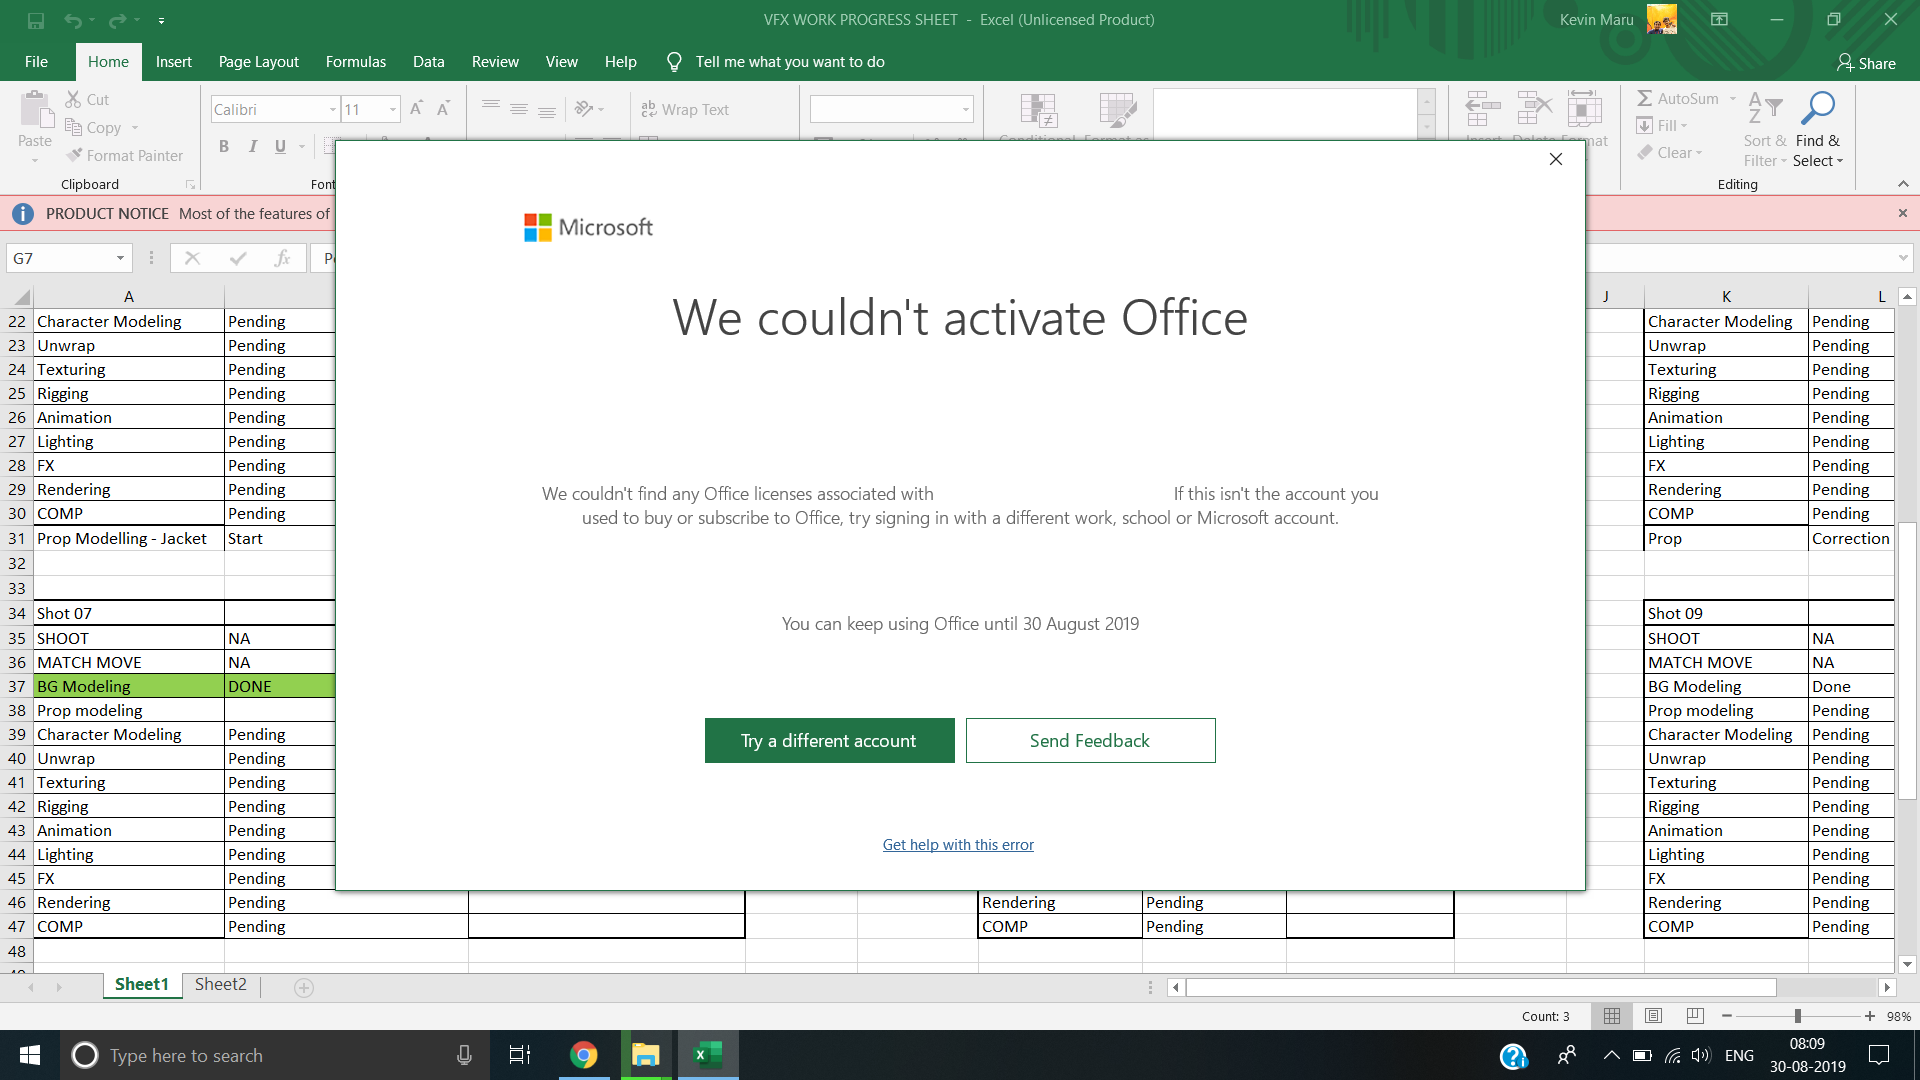Screen dimensions: 1920x1080
Task: Click the Paste clipboard icon
Action: click(35, 109)
